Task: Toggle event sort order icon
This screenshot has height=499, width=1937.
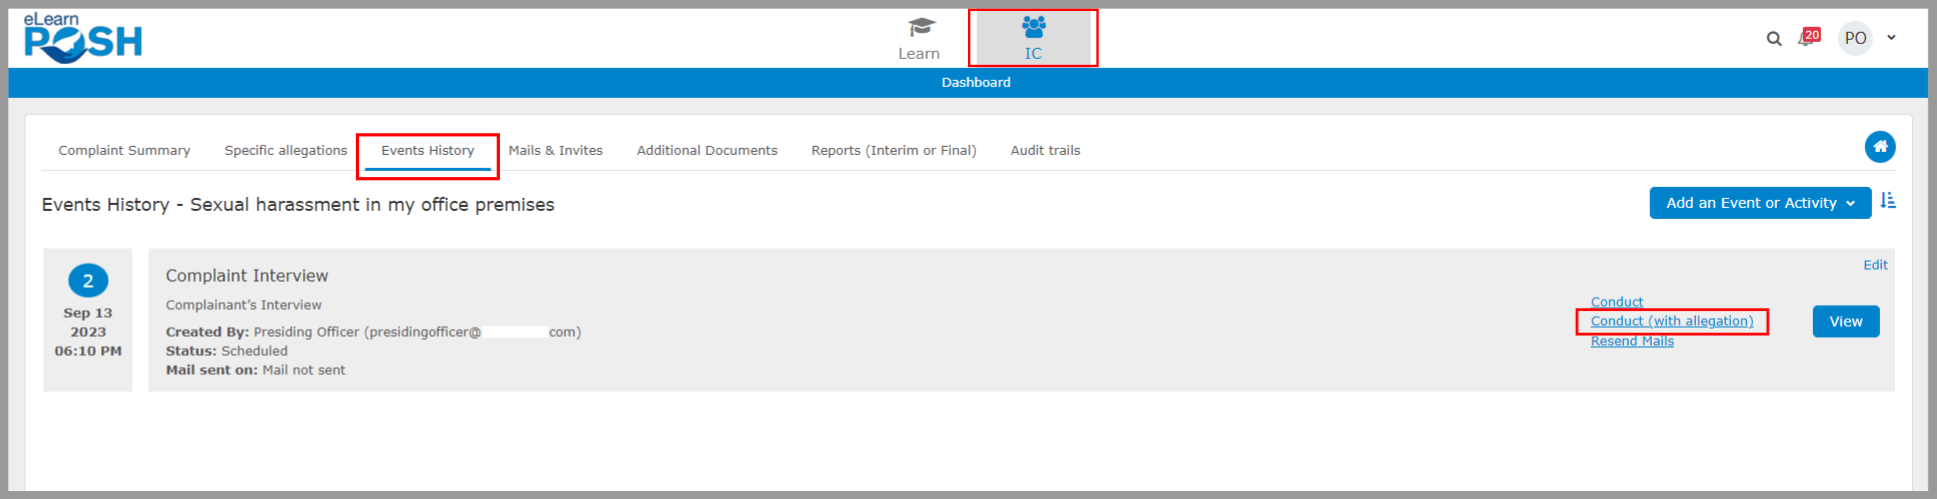Action: tap(1887, 201)
